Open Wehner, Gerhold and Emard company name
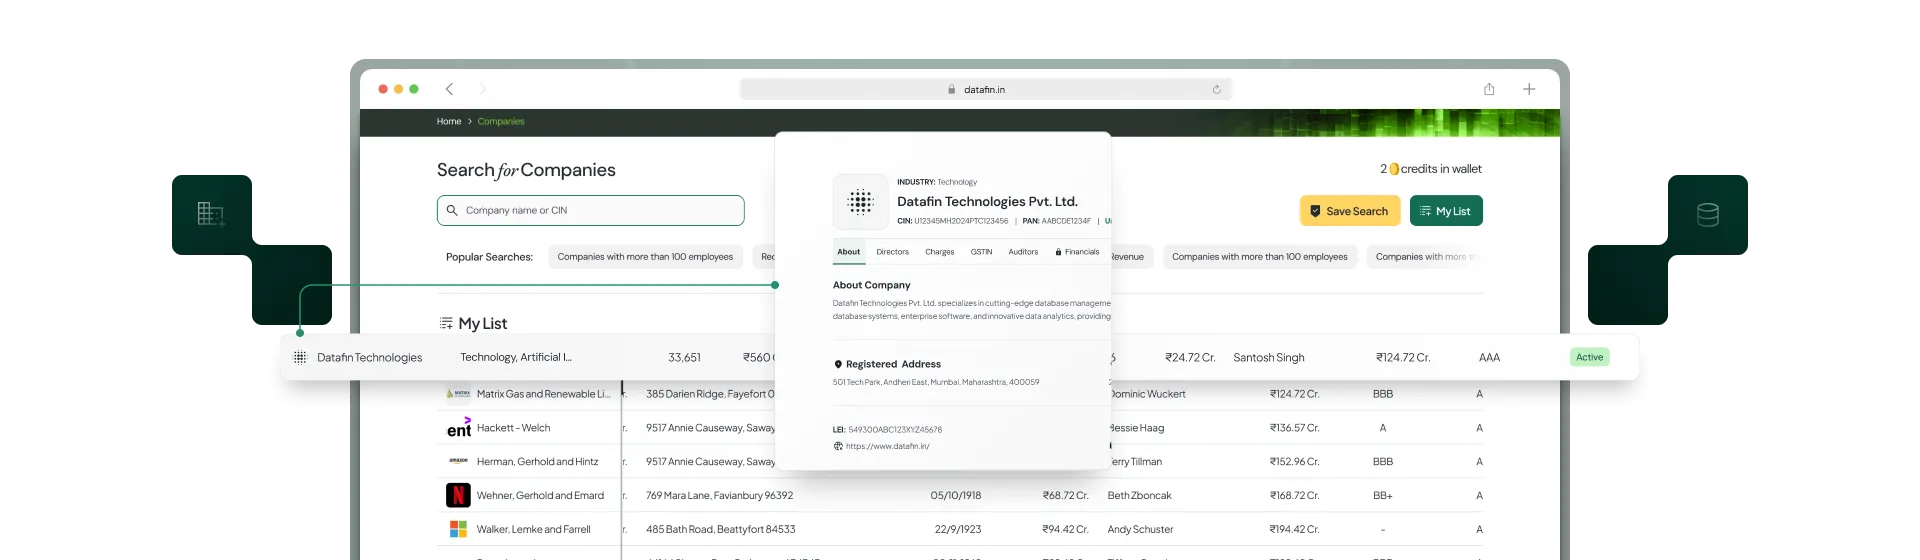Image resolution: width=1920 pixels, height=560 pixels. [x=540, y=496]
